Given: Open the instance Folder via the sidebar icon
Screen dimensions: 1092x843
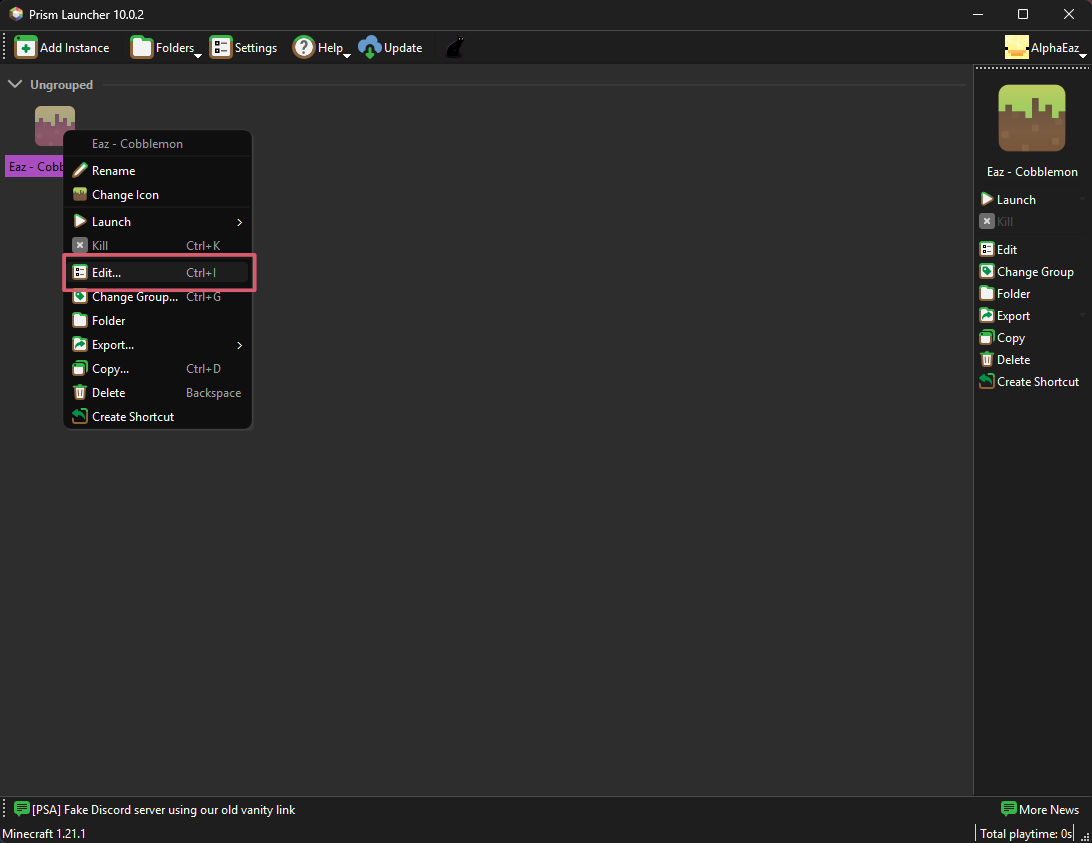Looking at the screenshot, I should click(985, 293).
